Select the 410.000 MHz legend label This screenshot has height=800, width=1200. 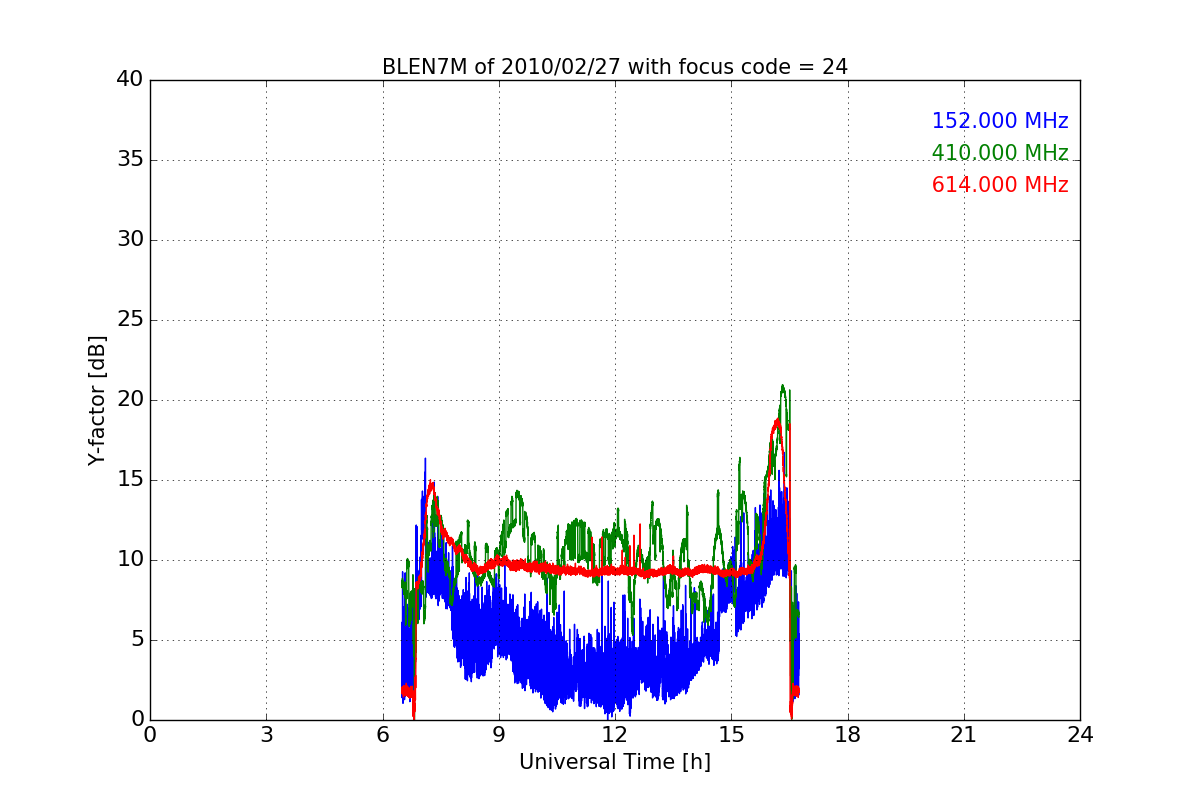(x=1000, y=153)
